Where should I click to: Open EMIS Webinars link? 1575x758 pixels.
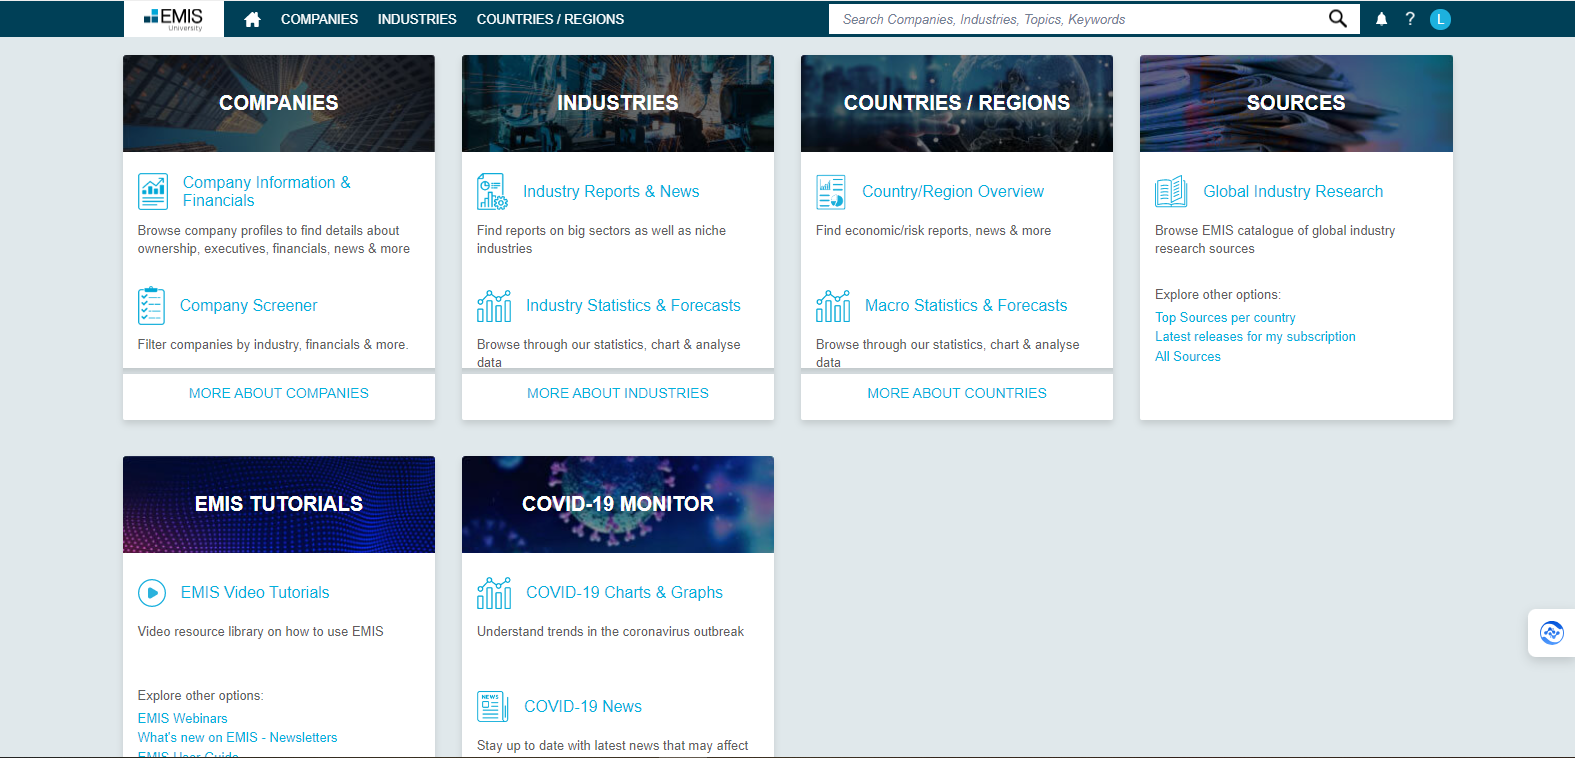(x=182, y=719)
